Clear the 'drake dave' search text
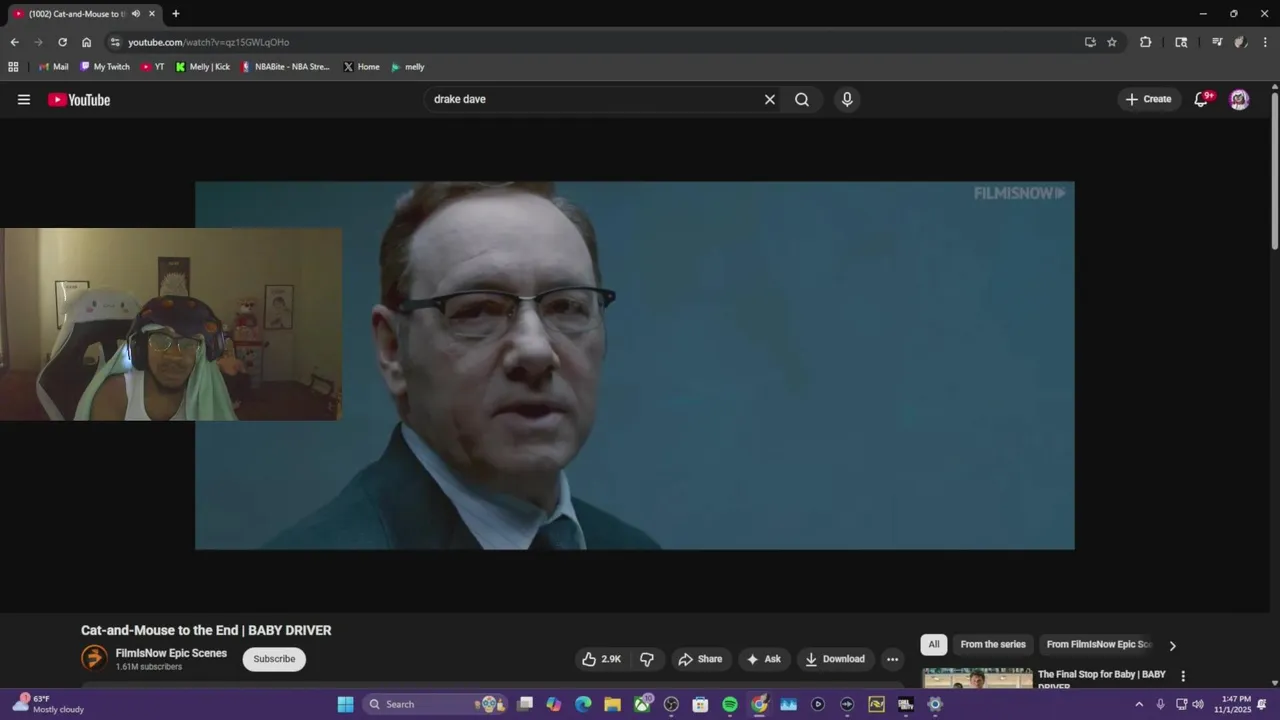This screenshot has width=1280, height=720. click(770, 99)
